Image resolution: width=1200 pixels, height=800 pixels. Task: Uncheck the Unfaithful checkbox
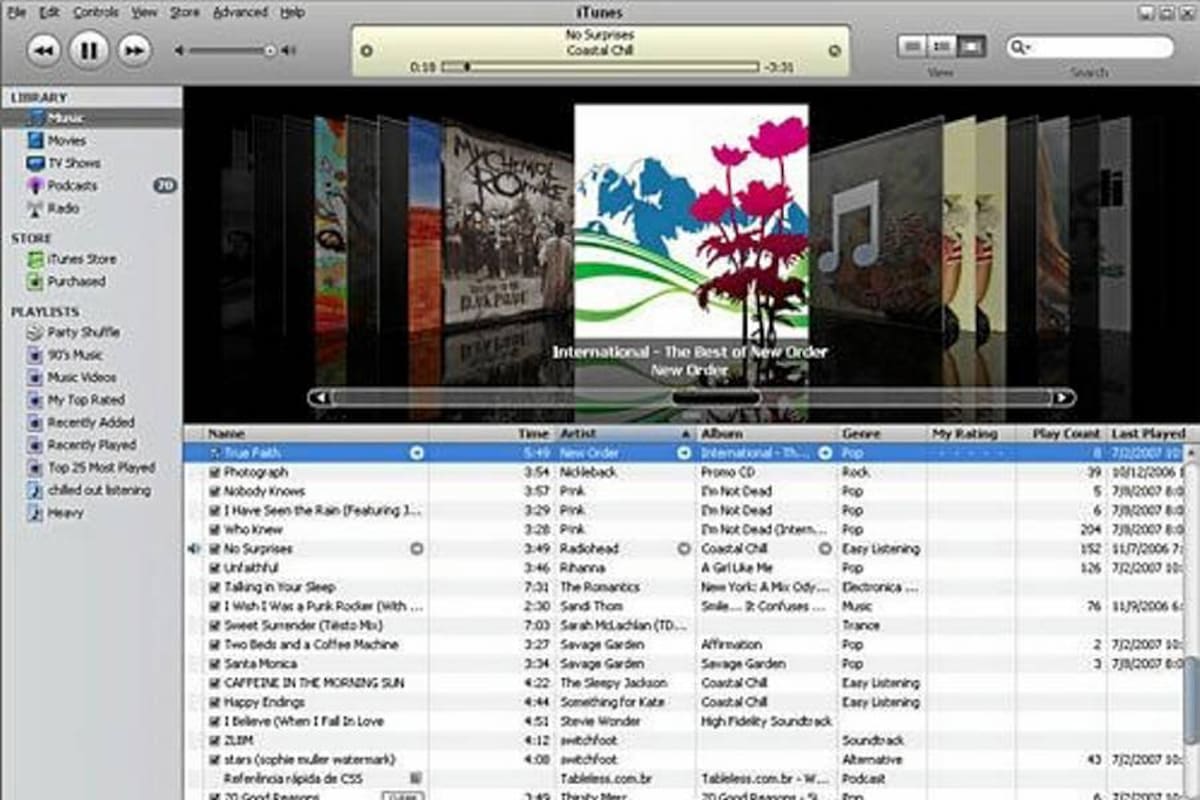pyautogui.click(x=214, y=568)
